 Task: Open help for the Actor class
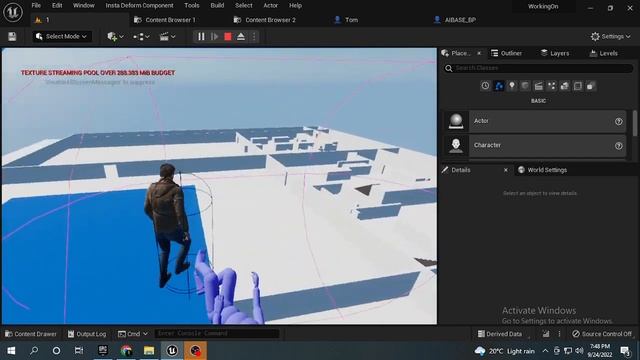[619, 122]
